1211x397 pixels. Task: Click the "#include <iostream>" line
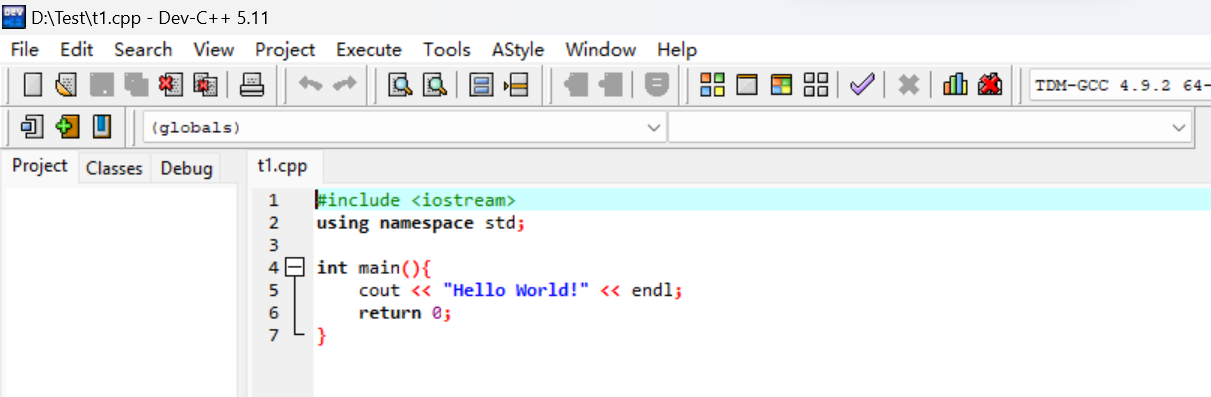[416, 200]
